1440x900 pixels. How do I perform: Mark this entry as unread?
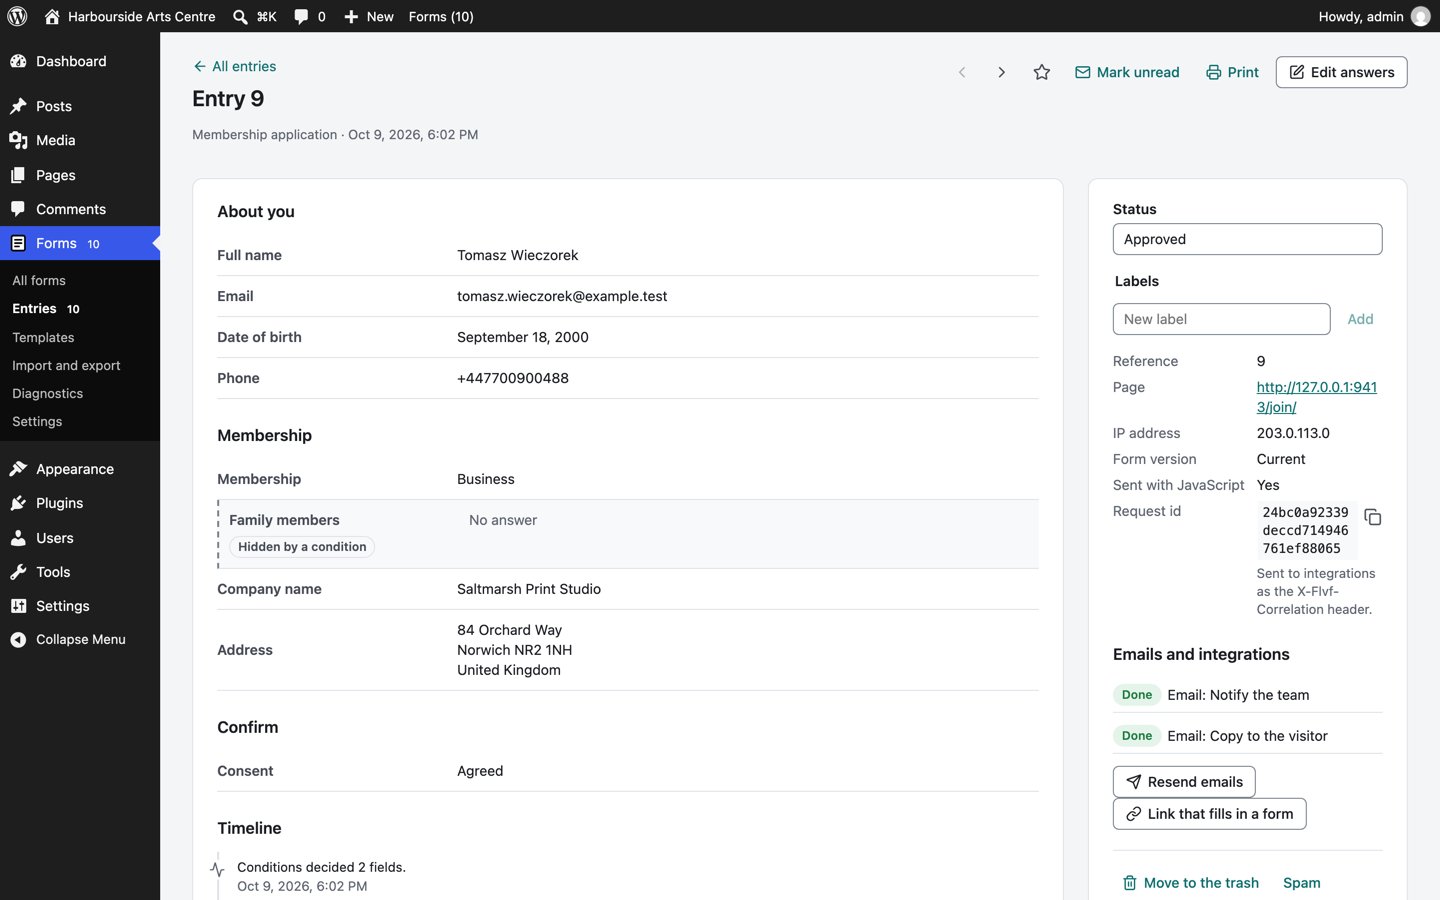(x=1127, y=72)
